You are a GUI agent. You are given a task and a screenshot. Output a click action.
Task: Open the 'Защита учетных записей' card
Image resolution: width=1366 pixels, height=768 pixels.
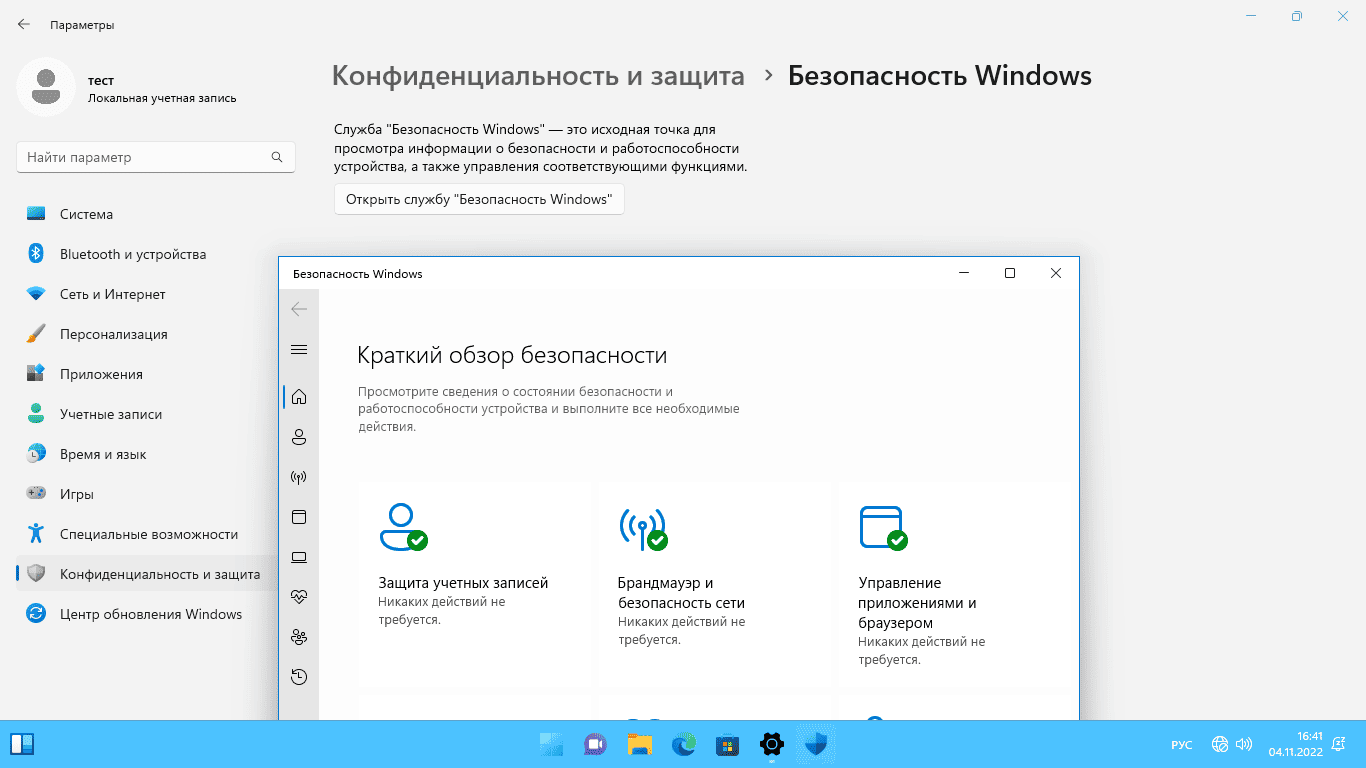tap(475, 585)
